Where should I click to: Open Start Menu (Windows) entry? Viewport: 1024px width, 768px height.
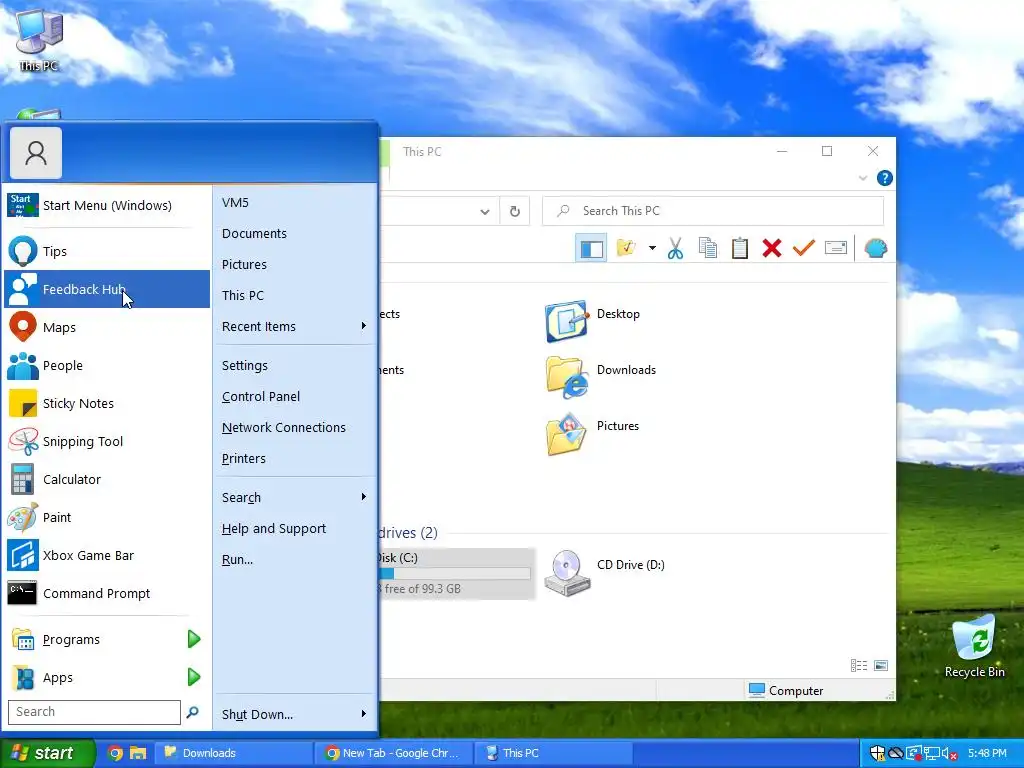[x=107, y=205]
